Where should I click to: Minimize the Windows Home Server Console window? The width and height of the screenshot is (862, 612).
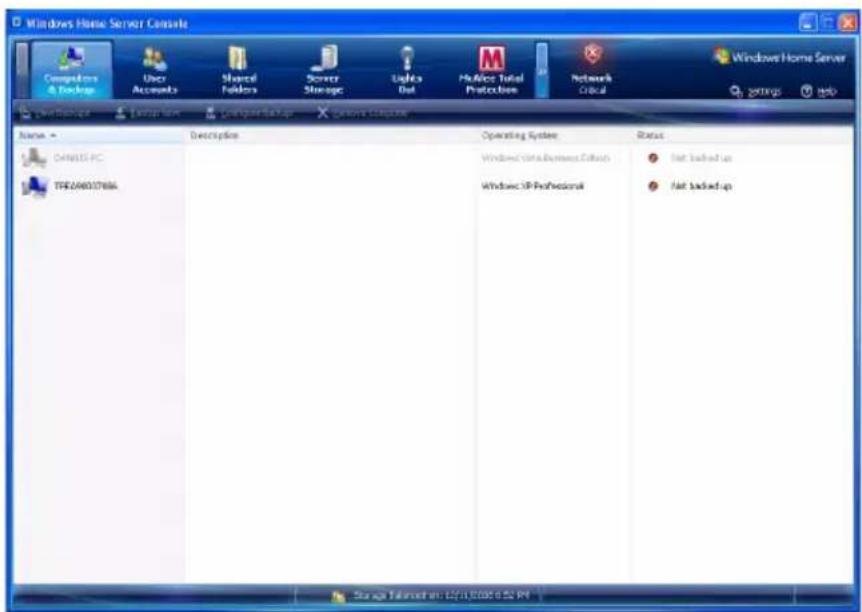click(x=808, y=23)
